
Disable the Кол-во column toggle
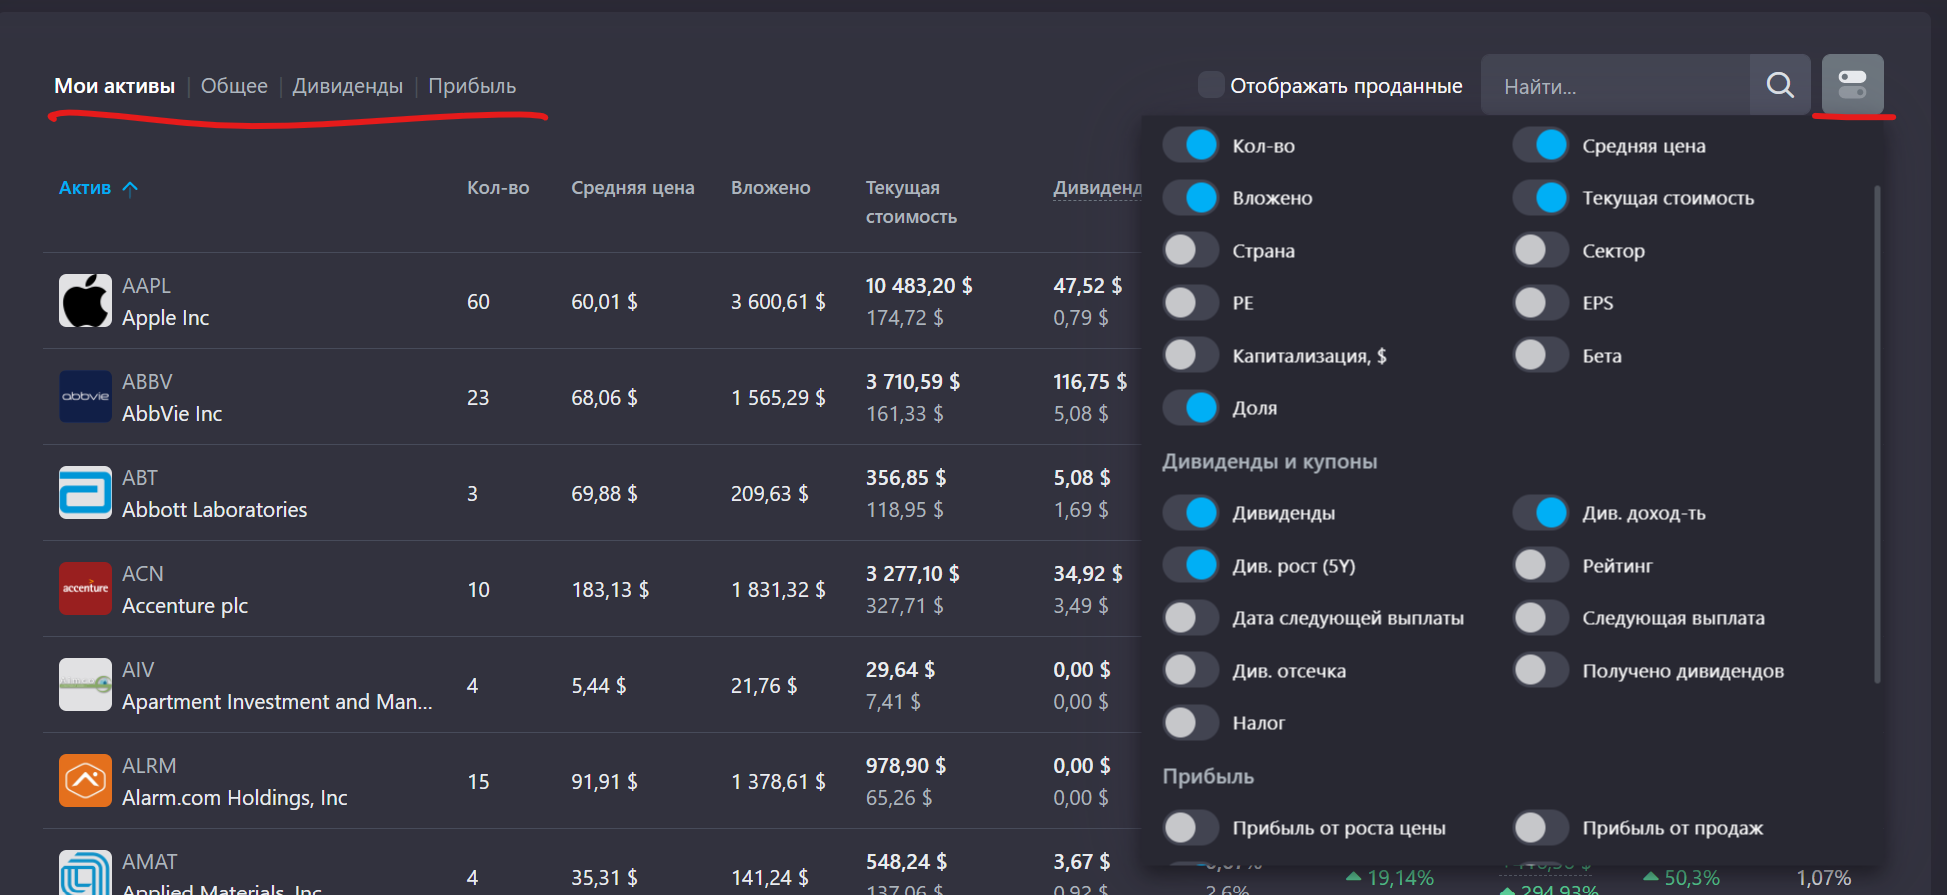tap(1190, 145)
